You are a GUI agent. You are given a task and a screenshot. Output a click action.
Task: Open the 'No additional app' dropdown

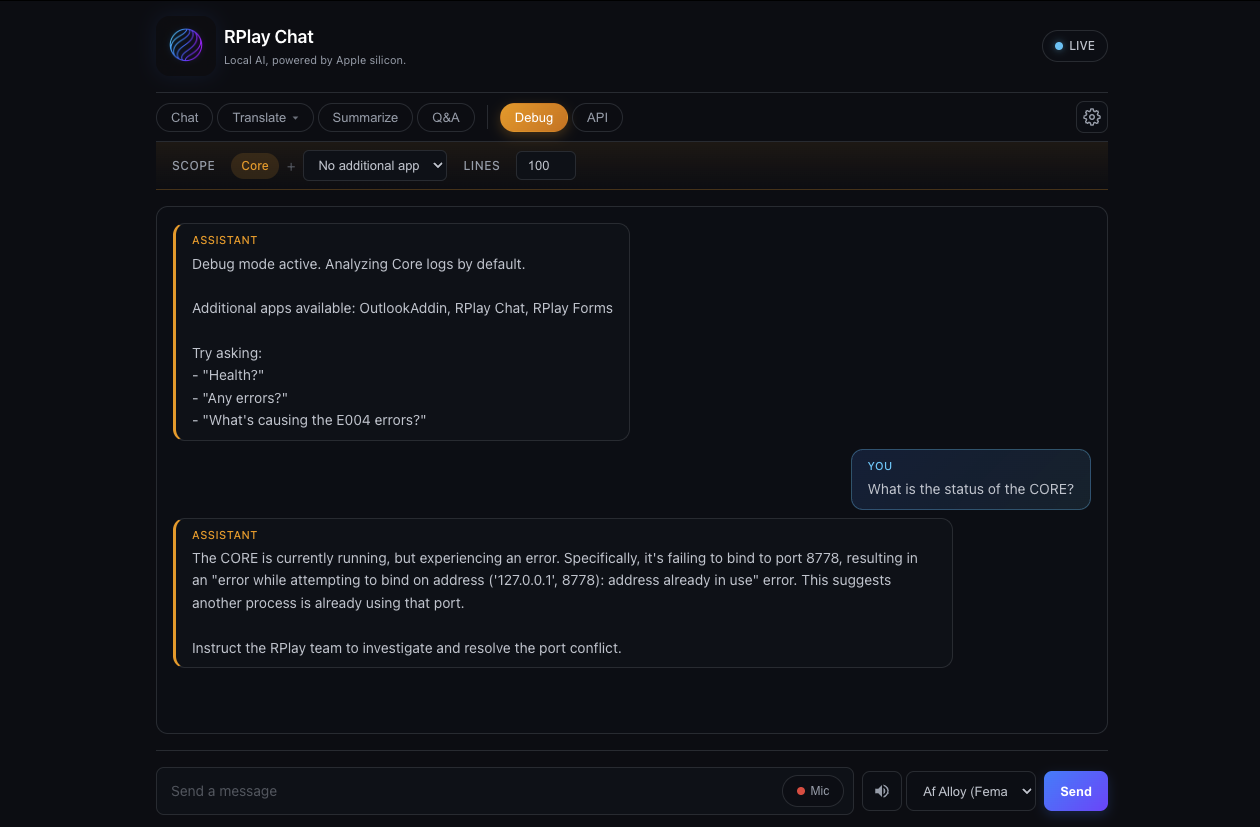375,165
